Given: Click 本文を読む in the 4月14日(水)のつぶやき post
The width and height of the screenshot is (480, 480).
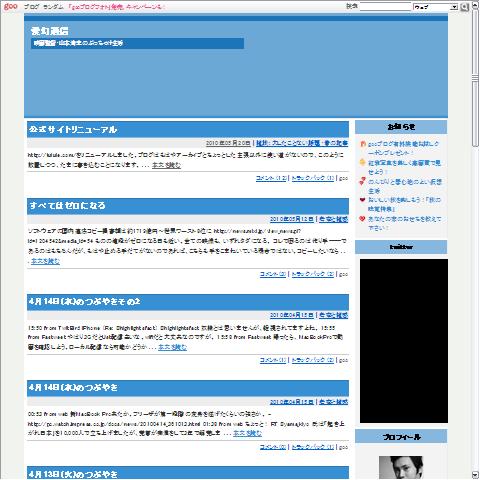Looking at the screenshot, I should point(247,433).
